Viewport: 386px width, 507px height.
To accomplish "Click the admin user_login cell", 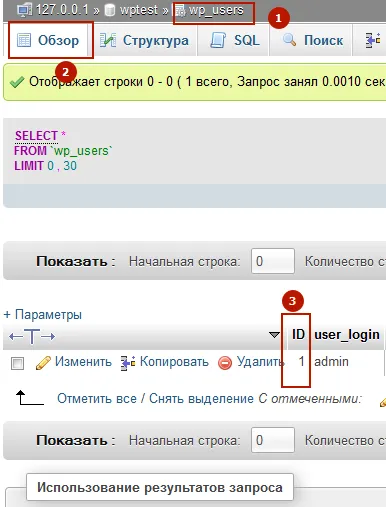I will click(x=332, y=362).
